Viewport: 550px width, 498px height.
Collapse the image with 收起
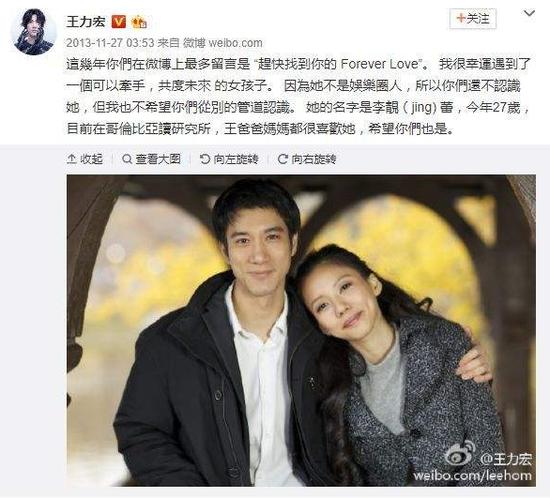85,159
